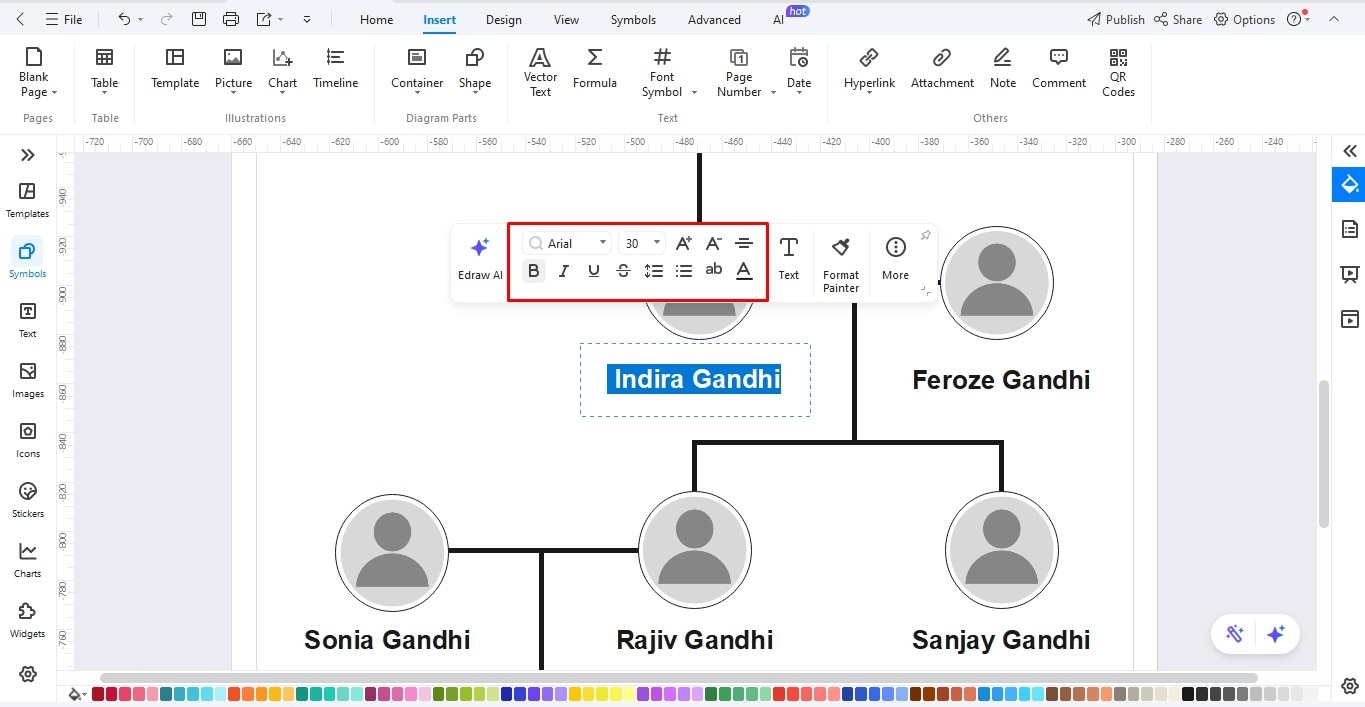Open the font family dropdown
Image resolution: width=1365 pixels, height=707 pixels.
click(x=603, y=242)
